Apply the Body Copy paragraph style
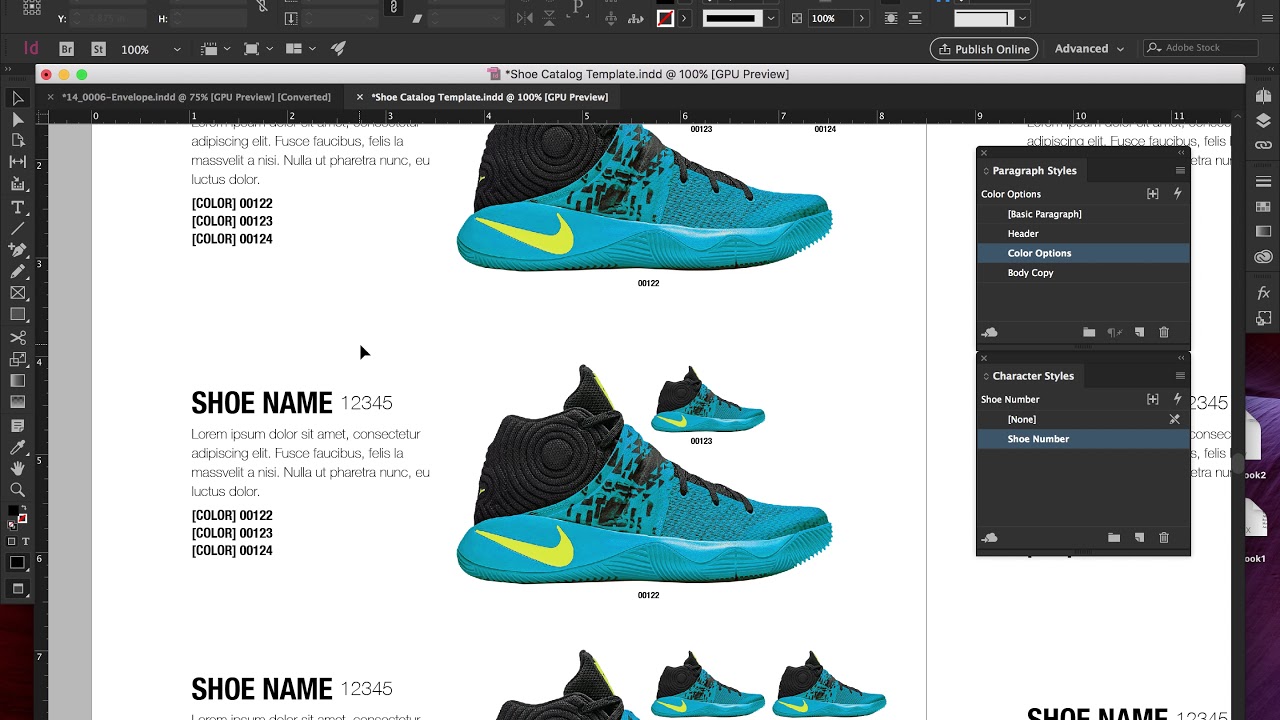This screenshot has height=720, width=1280. [x=1083, y=273]
